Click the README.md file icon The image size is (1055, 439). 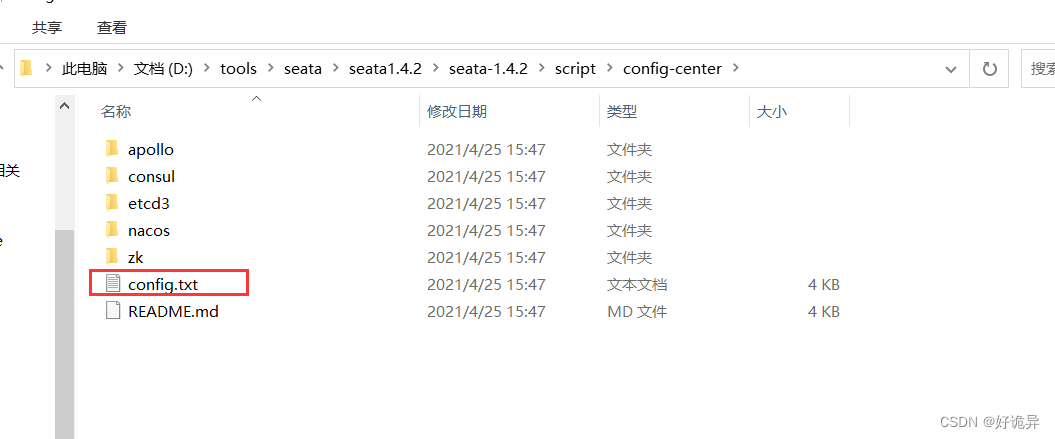pyautogui.click(x=112, y=311)
